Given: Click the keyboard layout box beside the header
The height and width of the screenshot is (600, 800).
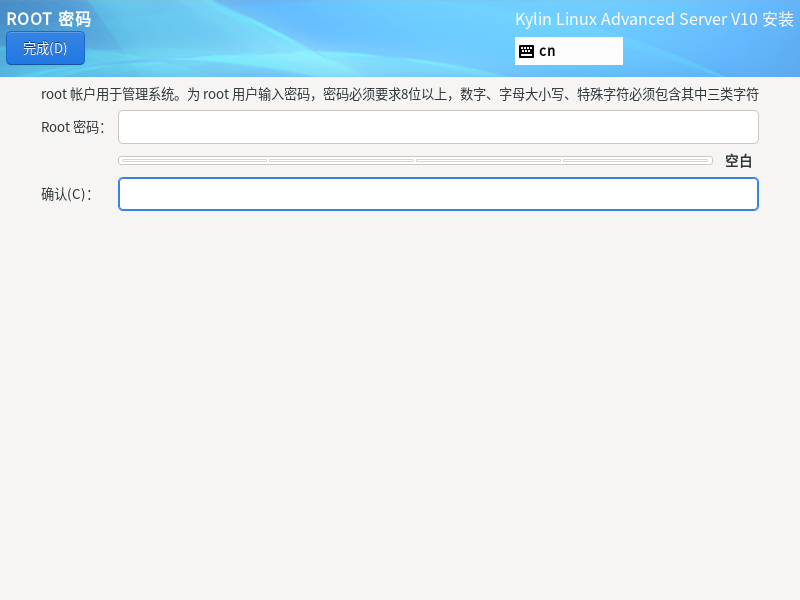Looking at the screenshot, I should click(x=568, y=51).
